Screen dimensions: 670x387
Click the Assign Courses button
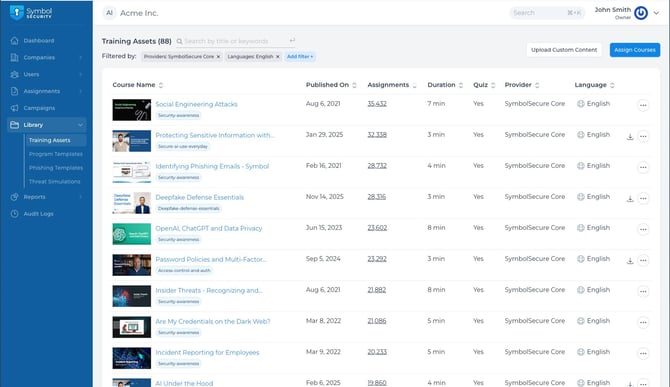click(x=635, y=50)
